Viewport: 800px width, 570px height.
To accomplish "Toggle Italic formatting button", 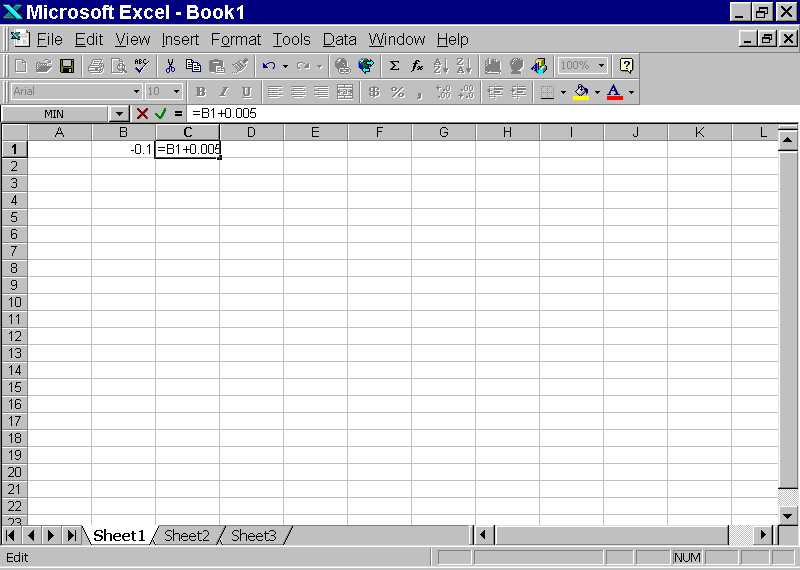I will pos(223,92).
